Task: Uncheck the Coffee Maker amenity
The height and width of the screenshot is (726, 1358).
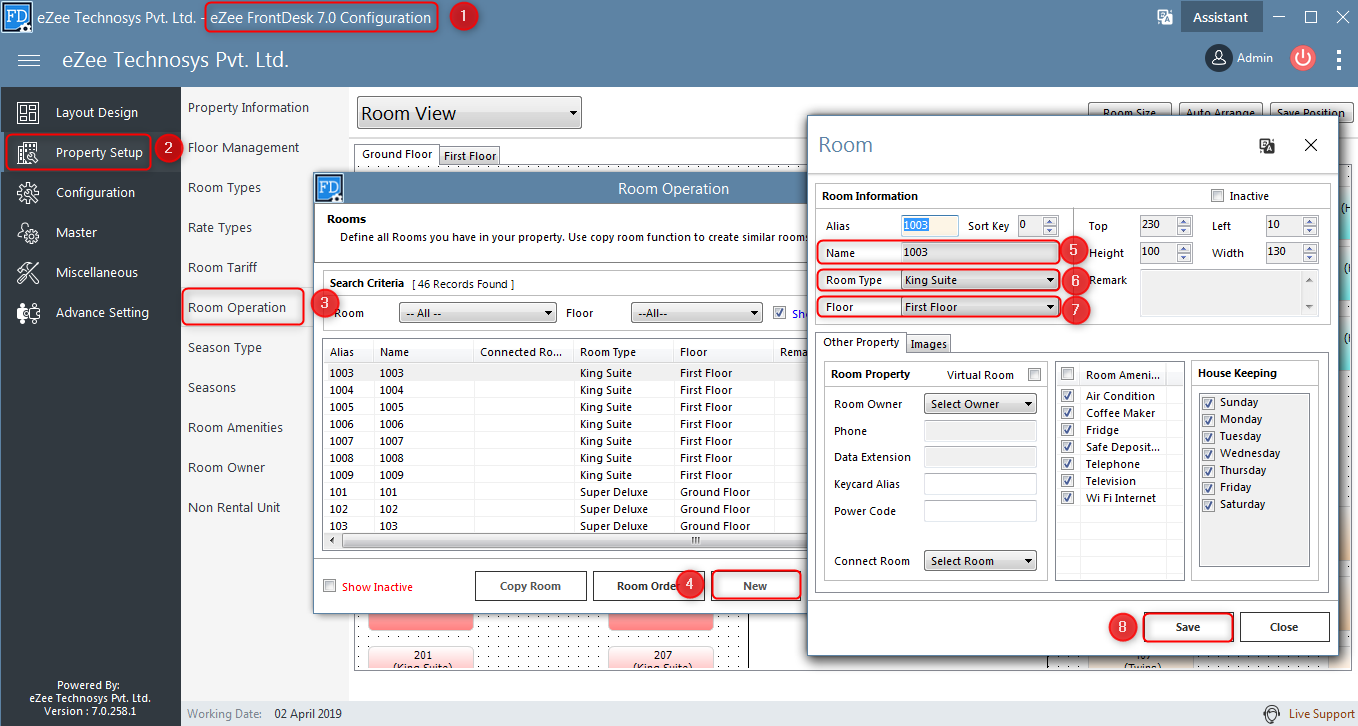Action: pos(1067,413)
